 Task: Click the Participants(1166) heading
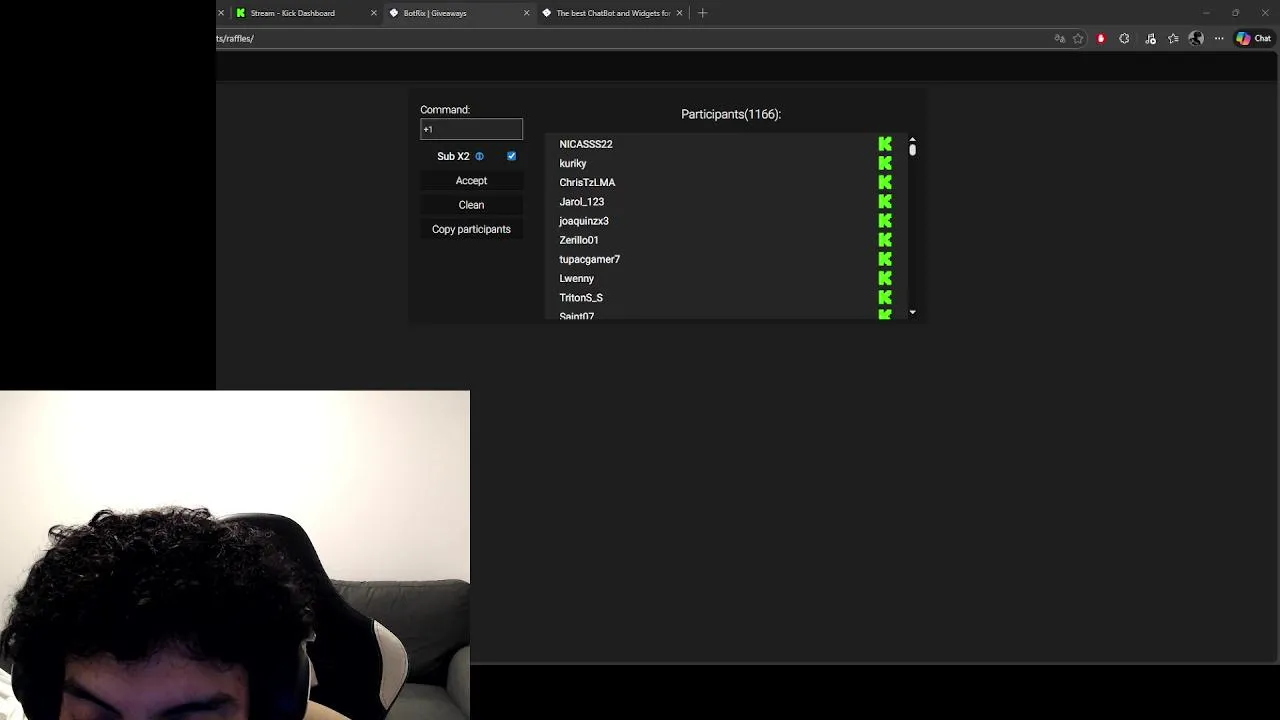pos(731,114)
